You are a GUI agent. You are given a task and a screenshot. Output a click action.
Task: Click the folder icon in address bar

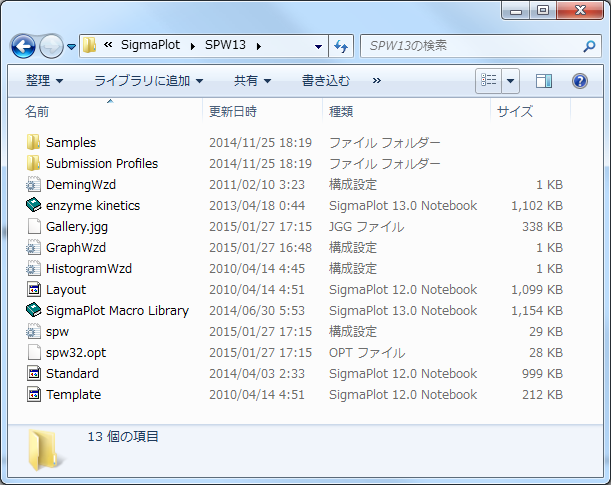[90, 46]
